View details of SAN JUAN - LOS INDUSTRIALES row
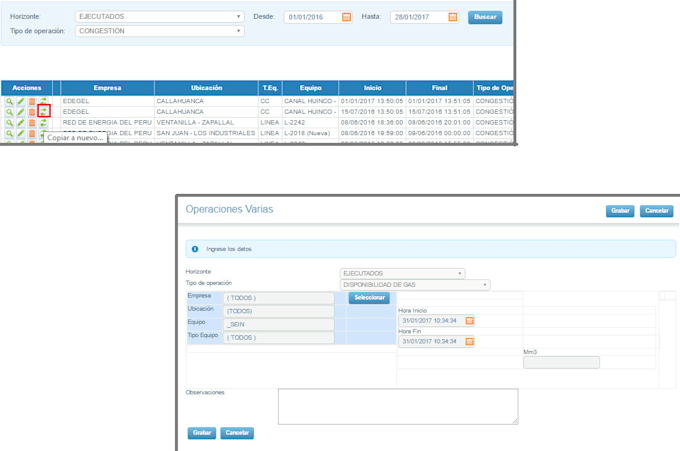The image size is (680, 451). click(x=9, y=134)
